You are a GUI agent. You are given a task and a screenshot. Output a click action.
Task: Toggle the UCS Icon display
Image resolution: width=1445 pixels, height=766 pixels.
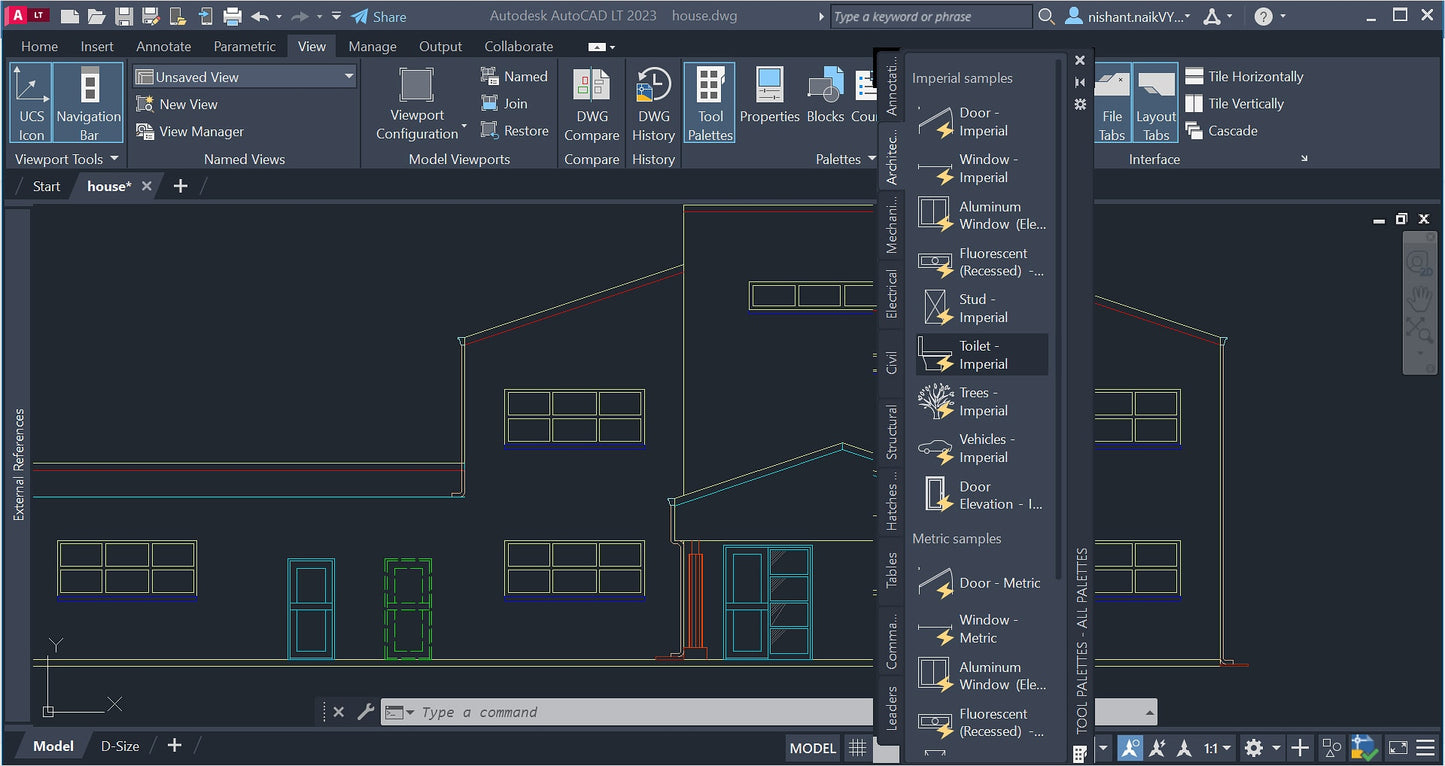[x=32, y=103]
